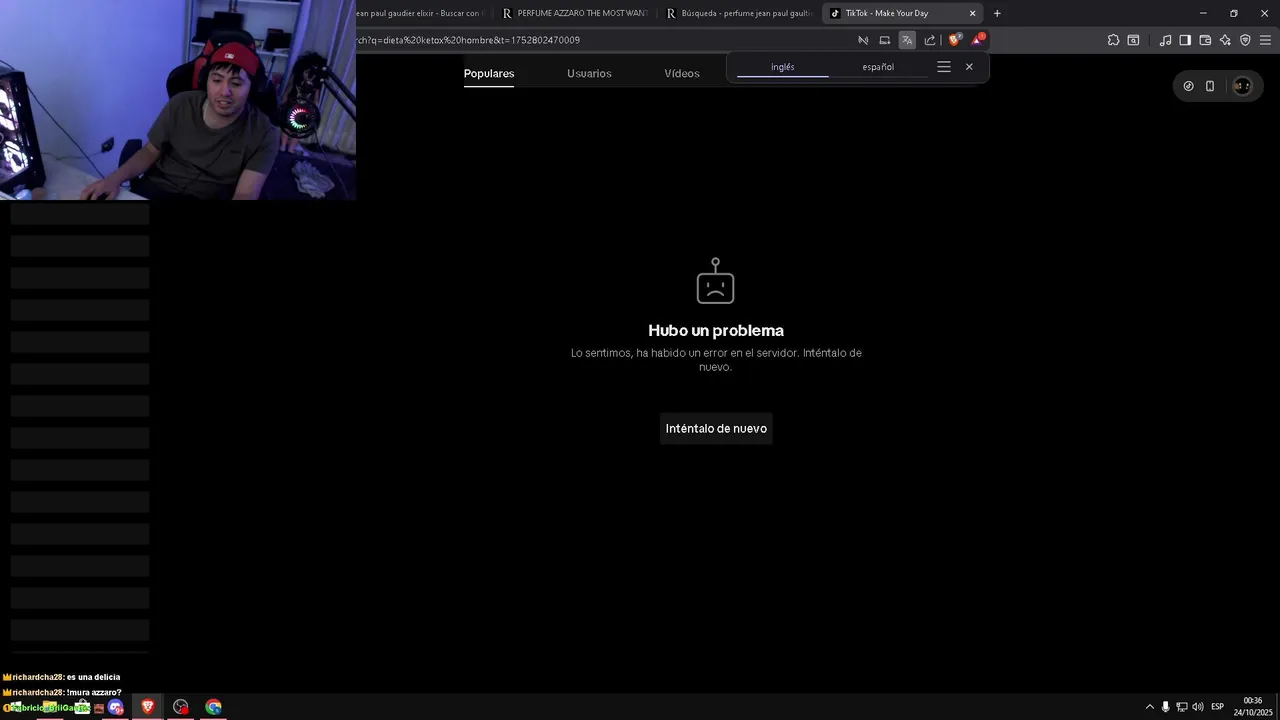Image resolution: width=1280 pixels, height=720 pixels.
Task: Select the Vídeos tab
Action: (x=682, y=73)
